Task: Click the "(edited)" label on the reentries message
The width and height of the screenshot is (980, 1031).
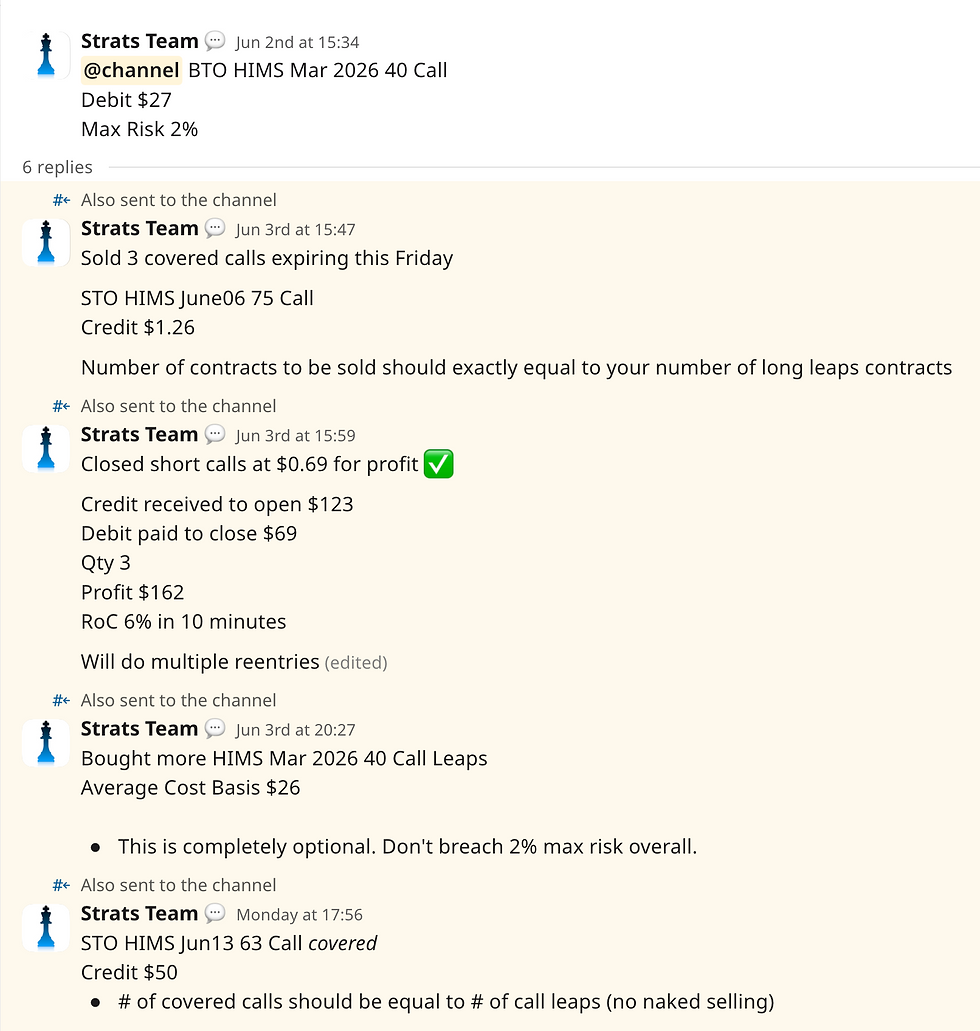Action: click(356, 662)
